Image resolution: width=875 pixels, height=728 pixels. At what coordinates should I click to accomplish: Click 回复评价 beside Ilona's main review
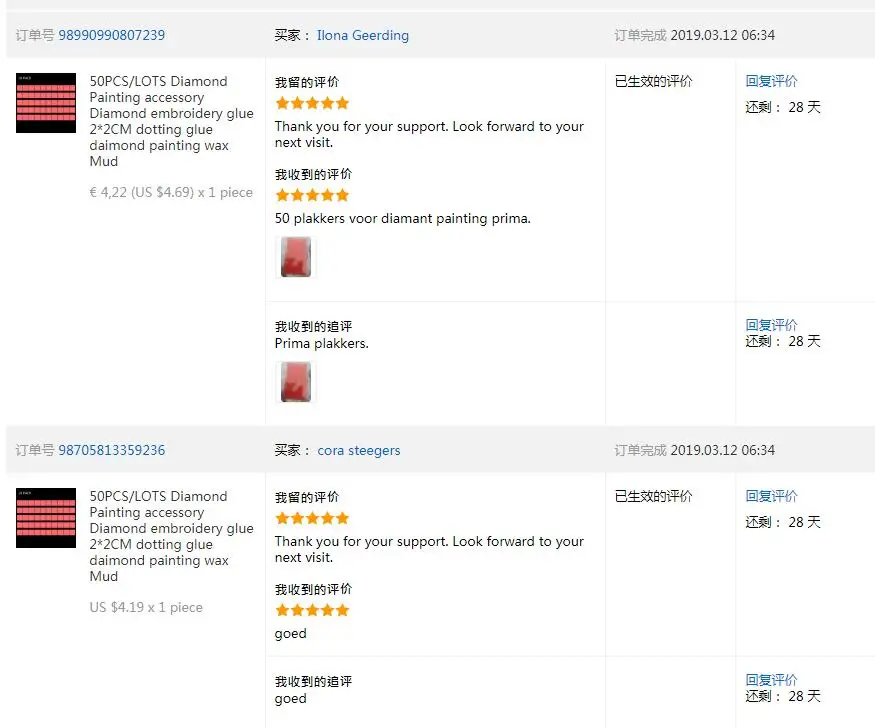pos(771,81)
